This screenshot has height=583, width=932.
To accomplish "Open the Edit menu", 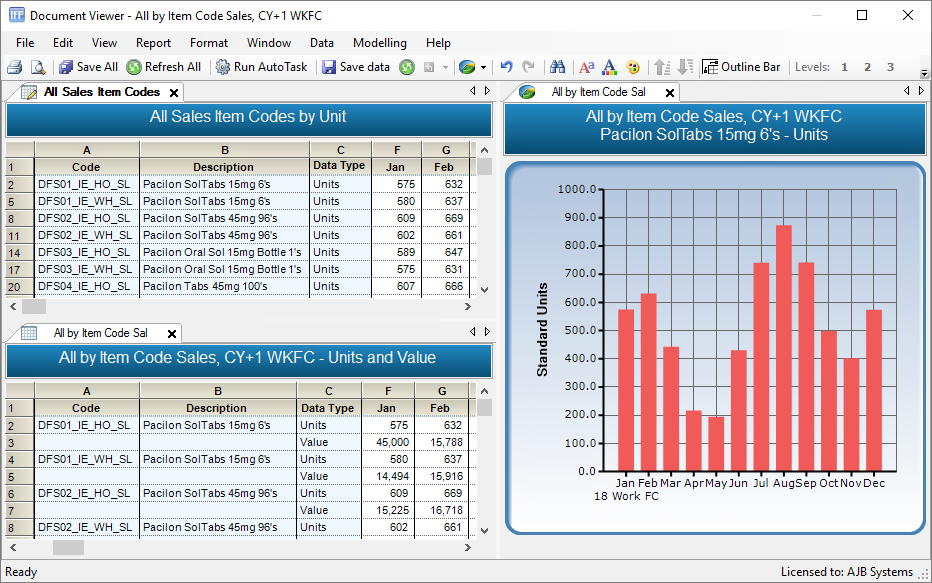I will pyautogui.click(x=63, y=43).
